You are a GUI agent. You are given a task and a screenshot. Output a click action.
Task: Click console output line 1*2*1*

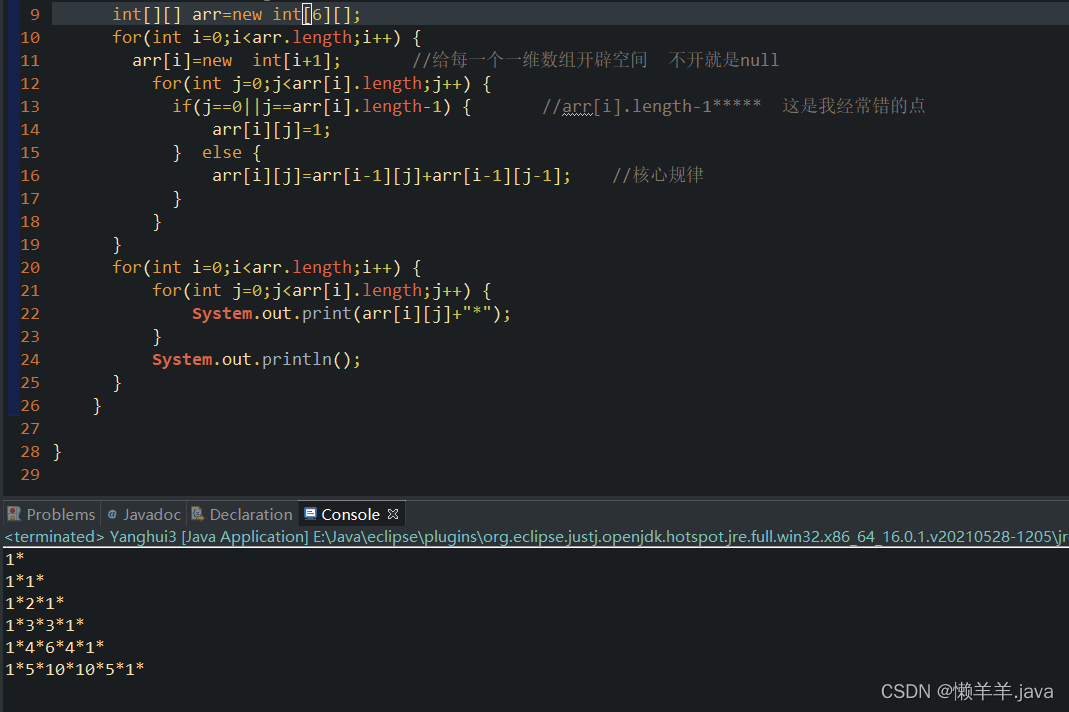35,603
